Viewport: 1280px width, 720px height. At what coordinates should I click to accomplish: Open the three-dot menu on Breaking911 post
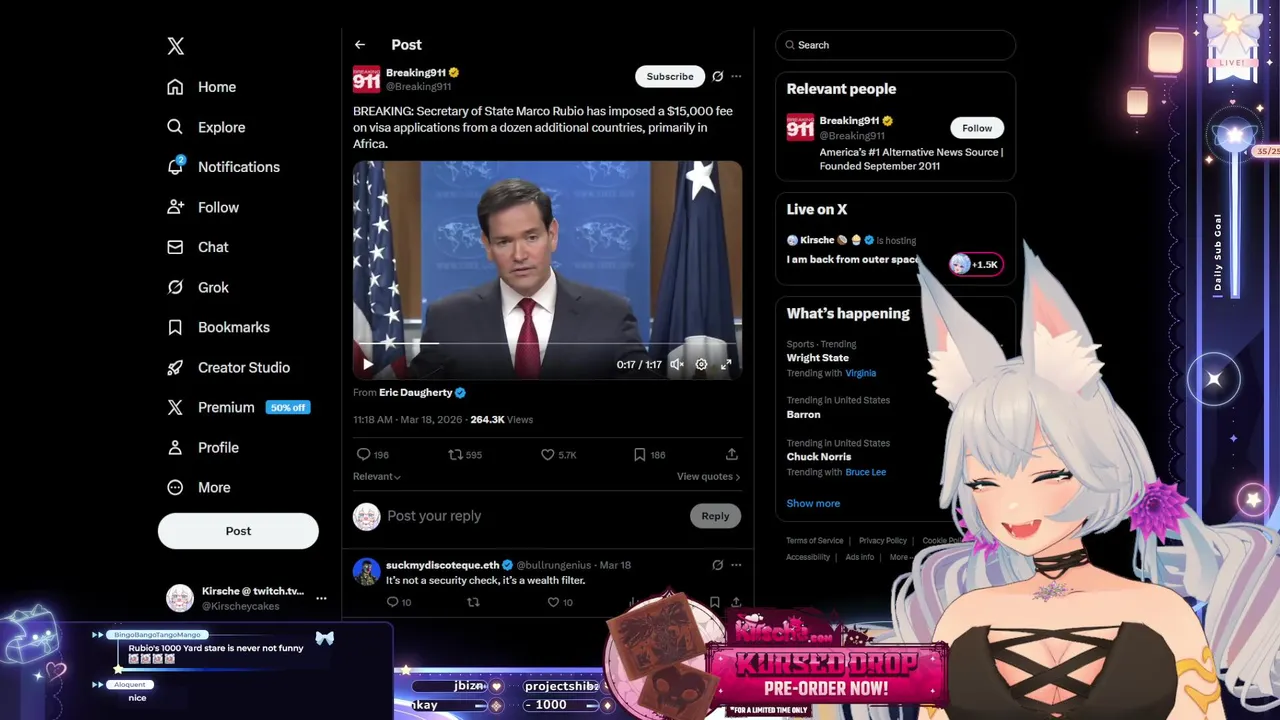coord(736,76)
